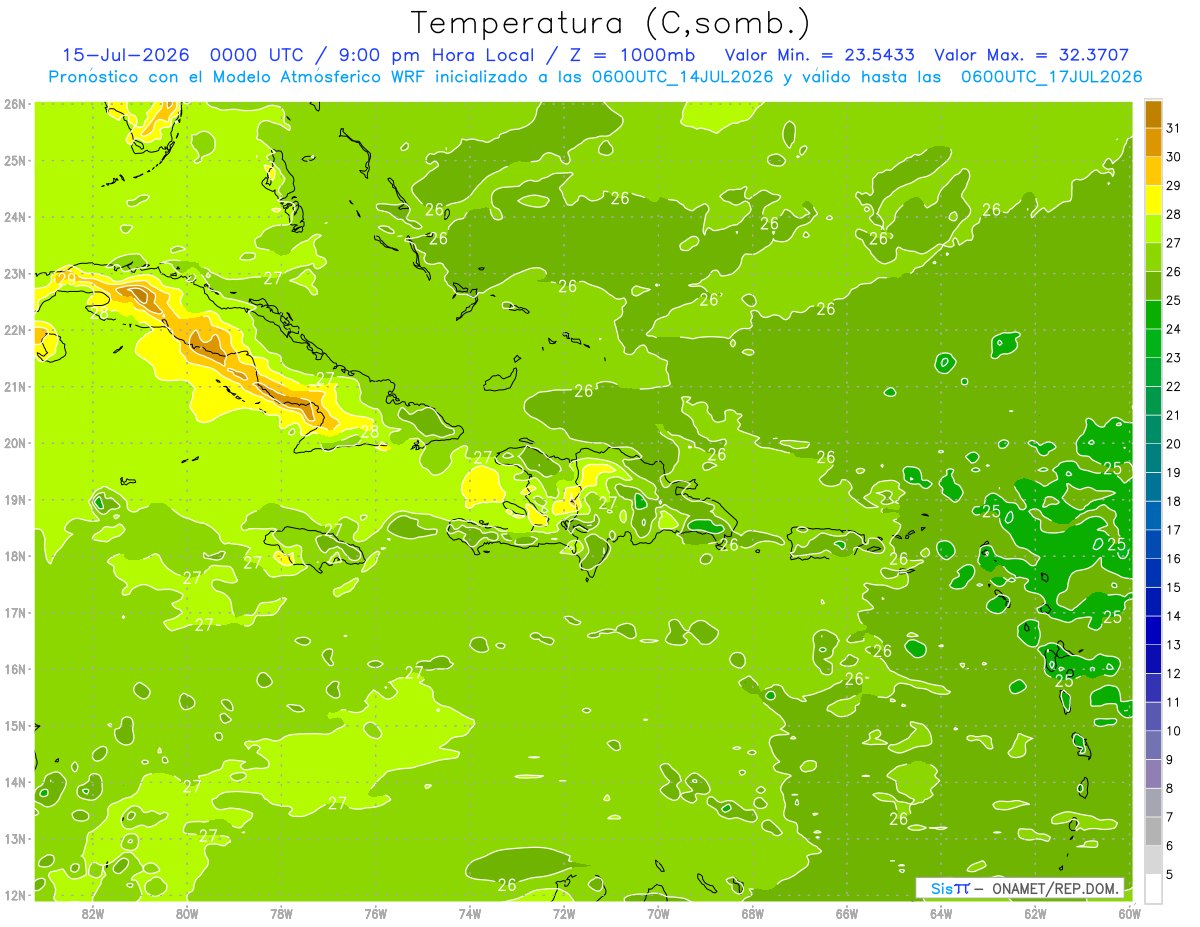Click the '64W' longitude axis label
Screen dimensions: 1200x927
click(941, 913)
